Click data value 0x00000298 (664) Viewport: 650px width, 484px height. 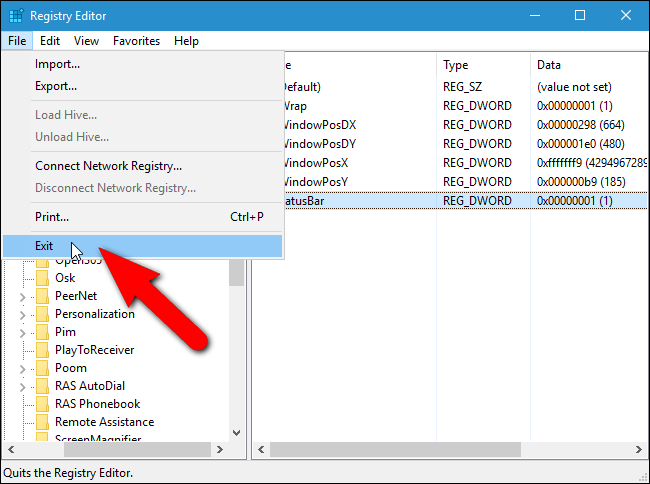581,125
